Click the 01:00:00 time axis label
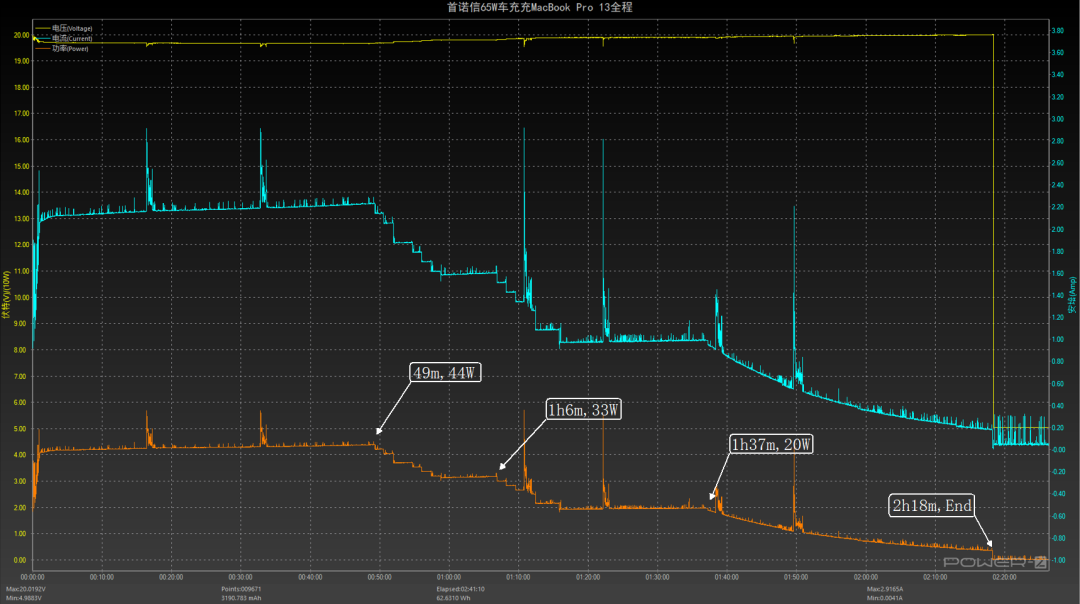 449,577
